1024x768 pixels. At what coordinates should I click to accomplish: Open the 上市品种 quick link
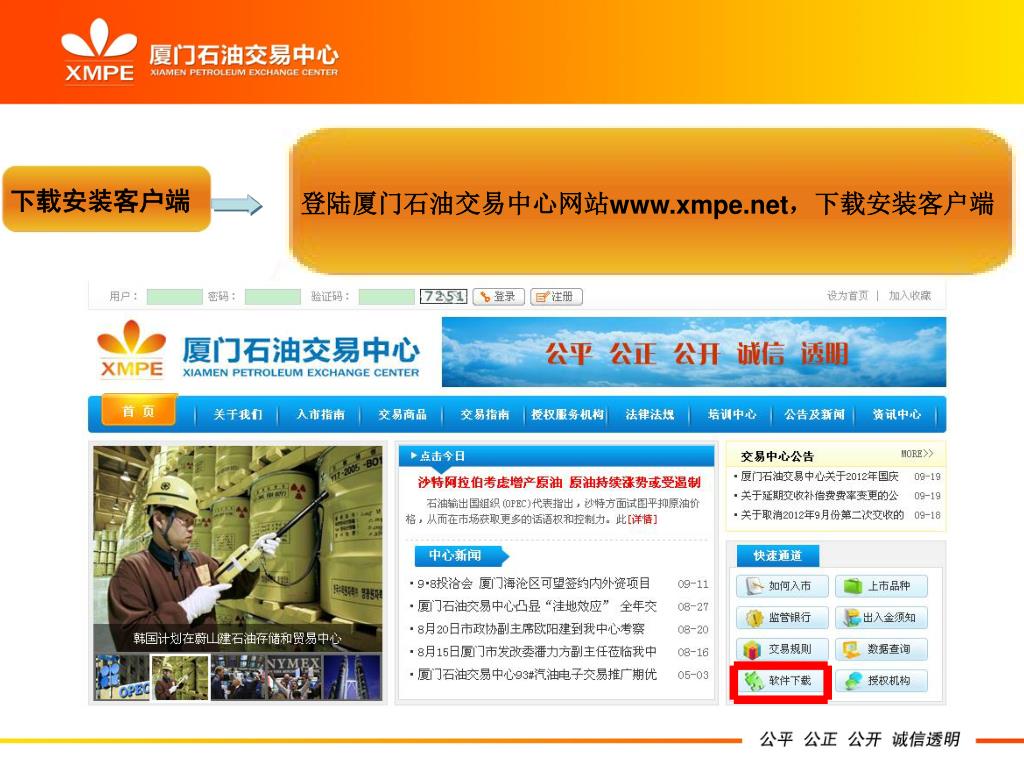(x=881, y=586)
